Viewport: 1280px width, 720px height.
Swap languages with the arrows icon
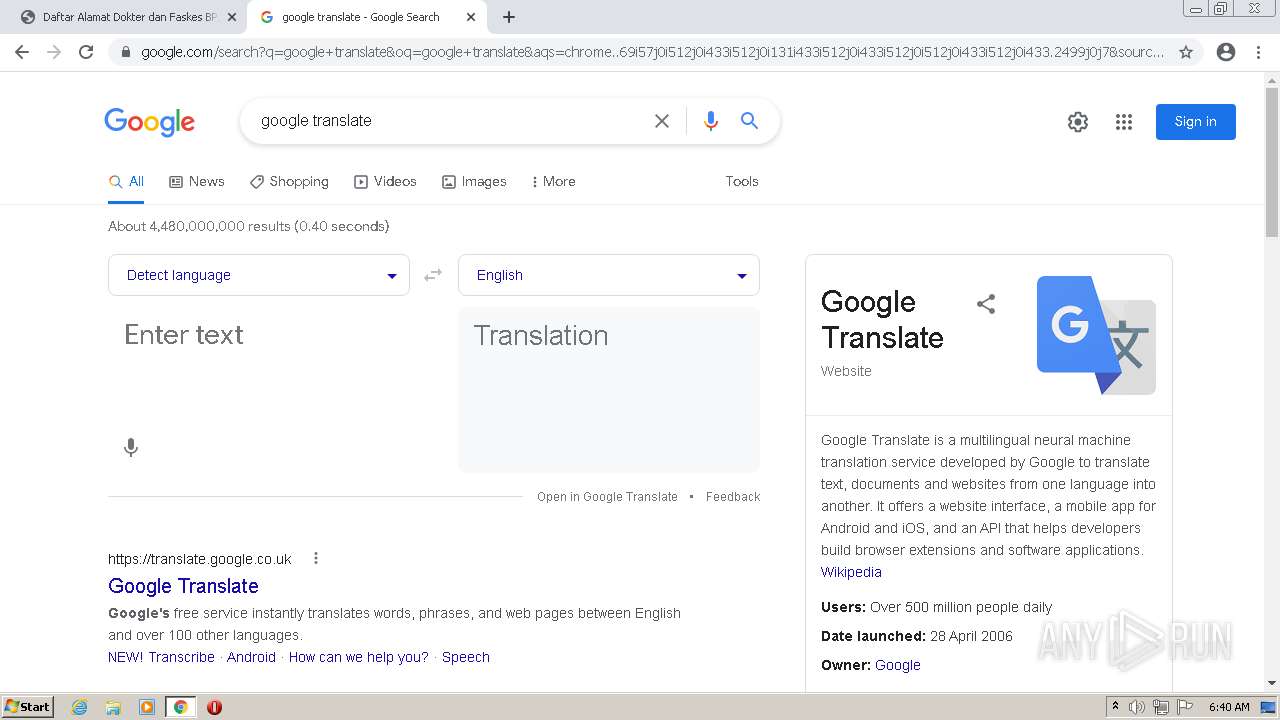(x=433, y=275)
